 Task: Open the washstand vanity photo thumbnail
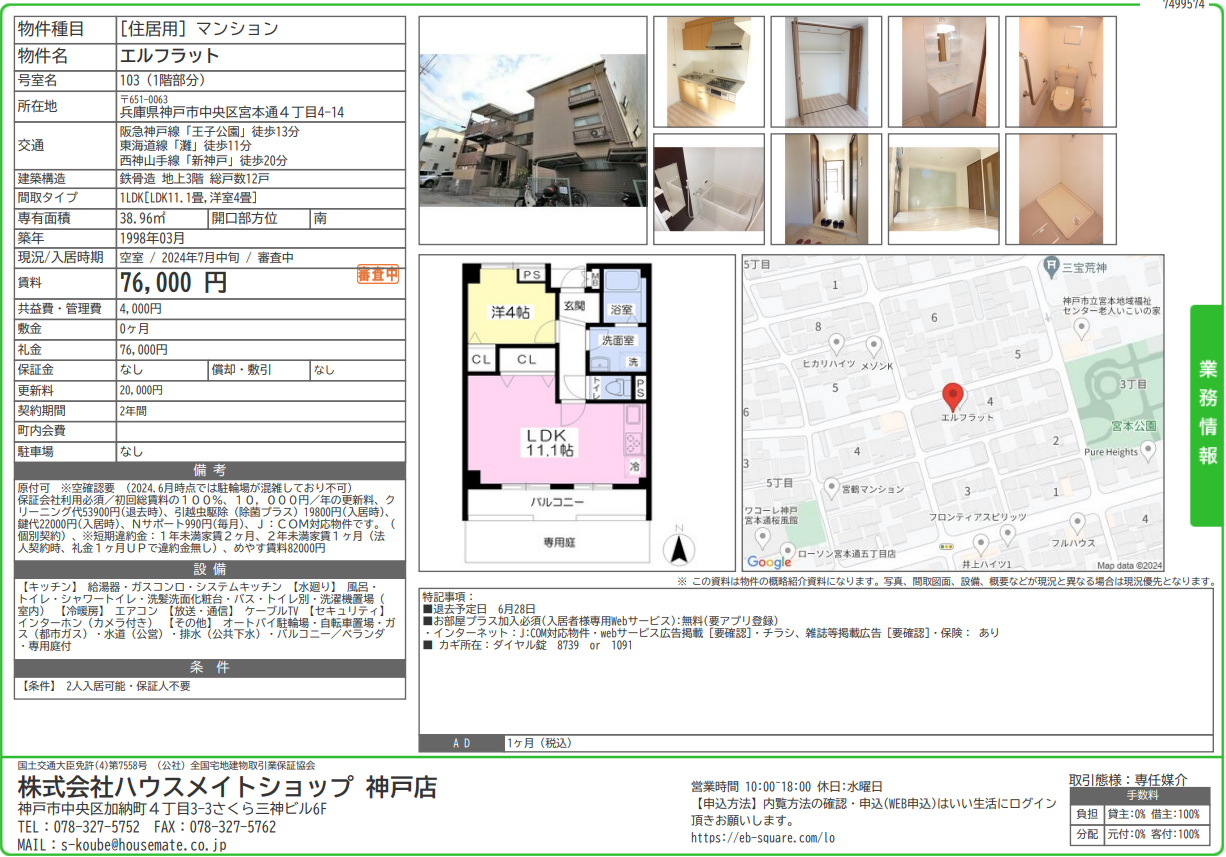point(943,71)
